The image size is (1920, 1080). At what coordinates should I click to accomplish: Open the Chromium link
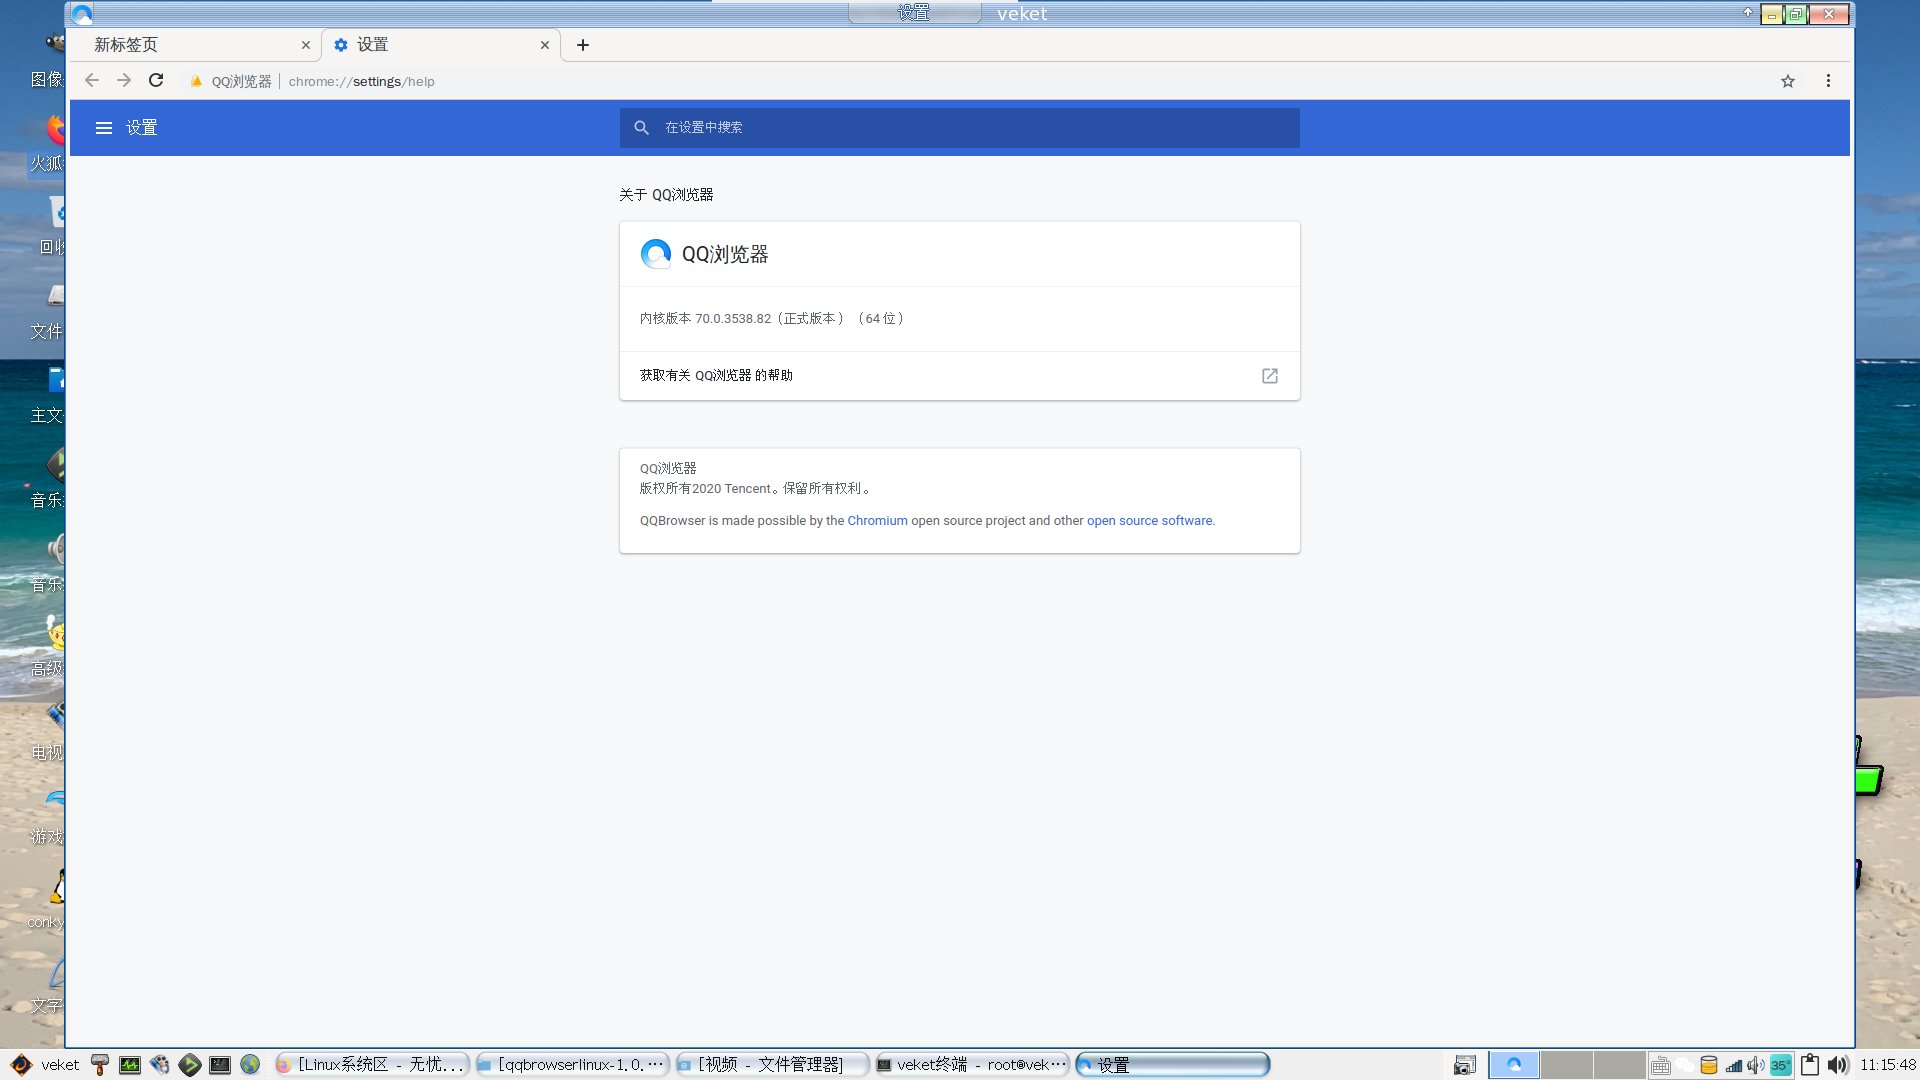(878, 521)
